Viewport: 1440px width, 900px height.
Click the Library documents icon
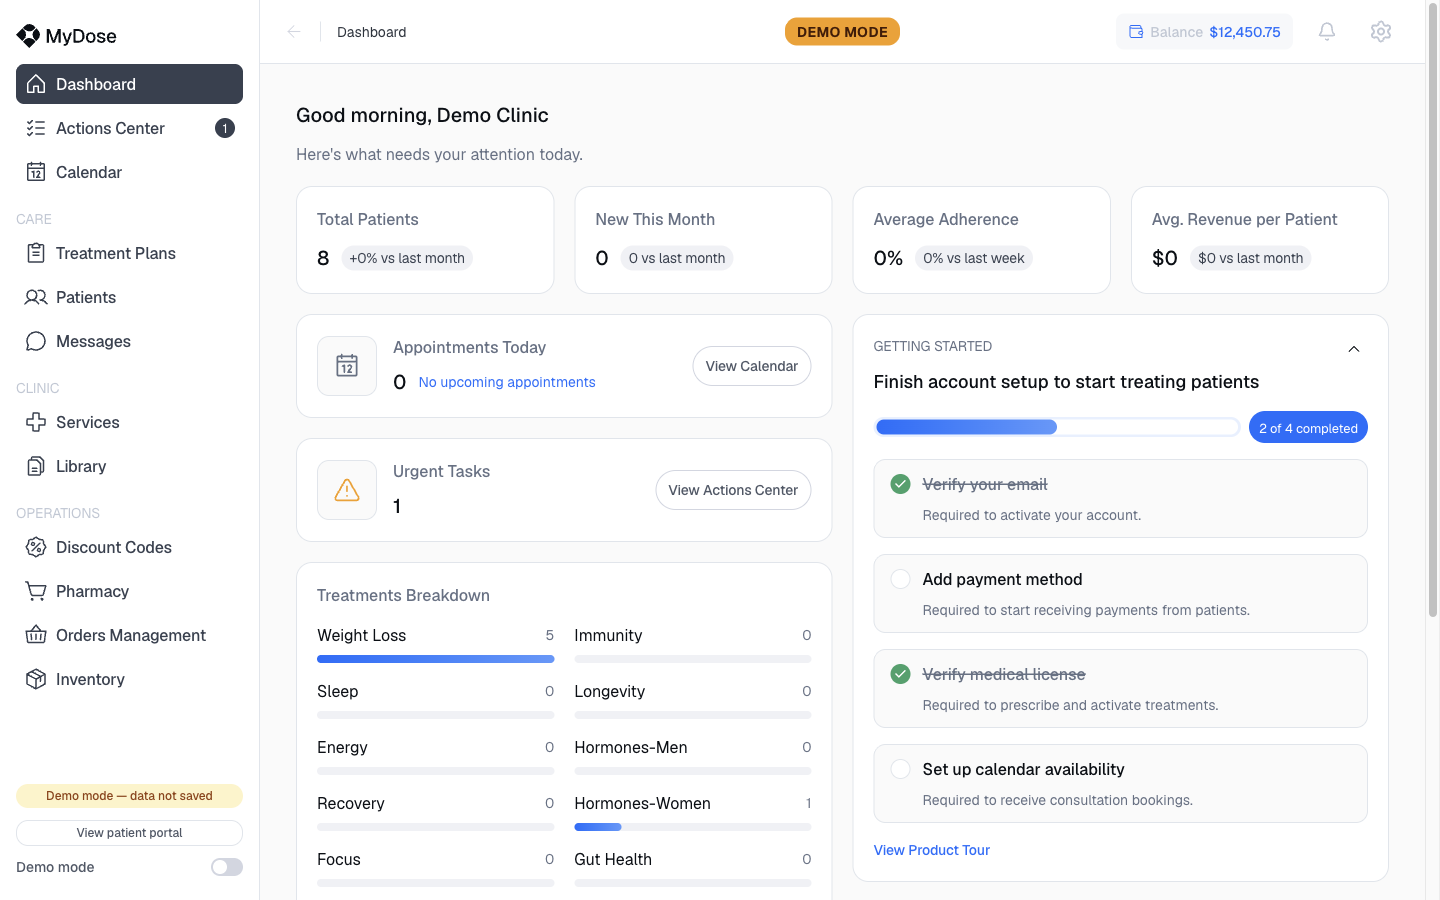[36, 466]
